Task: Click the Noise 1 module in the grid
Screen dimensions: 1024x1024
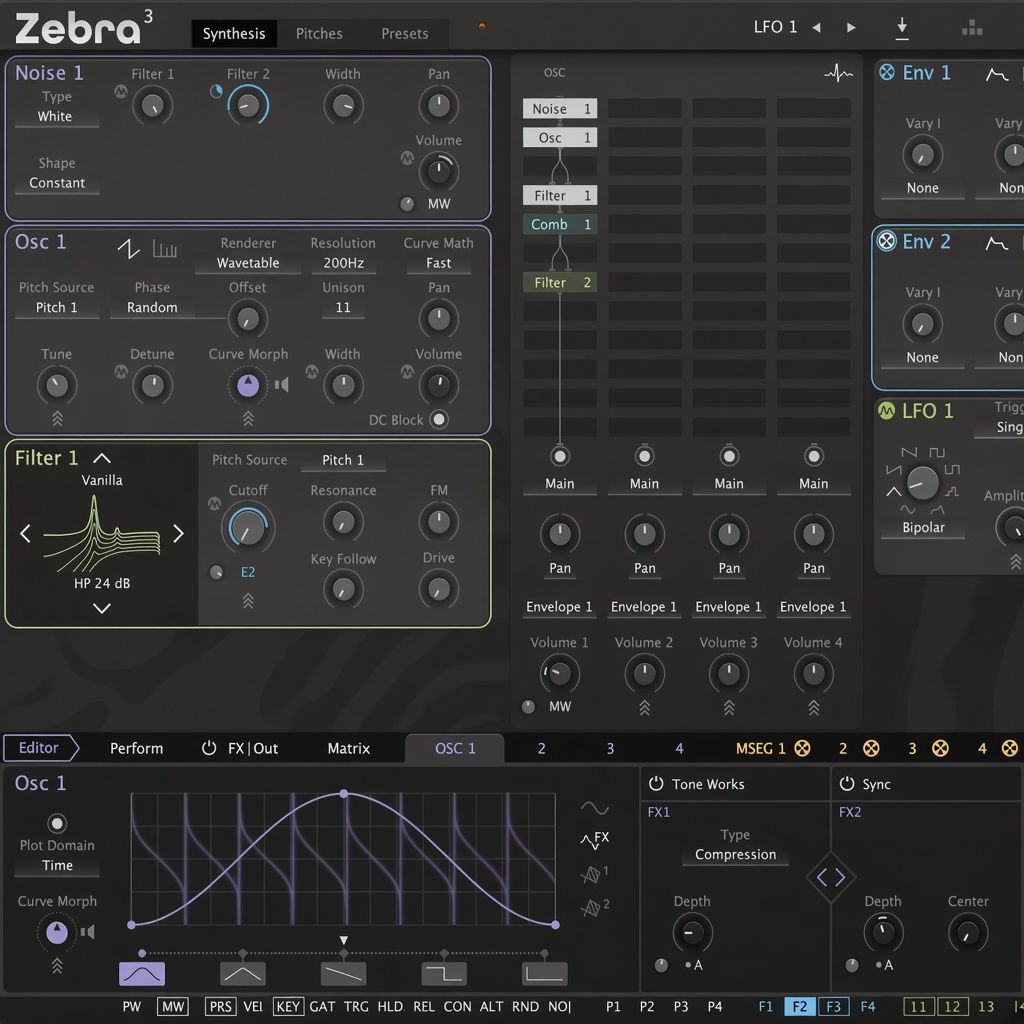Action: 560,109
